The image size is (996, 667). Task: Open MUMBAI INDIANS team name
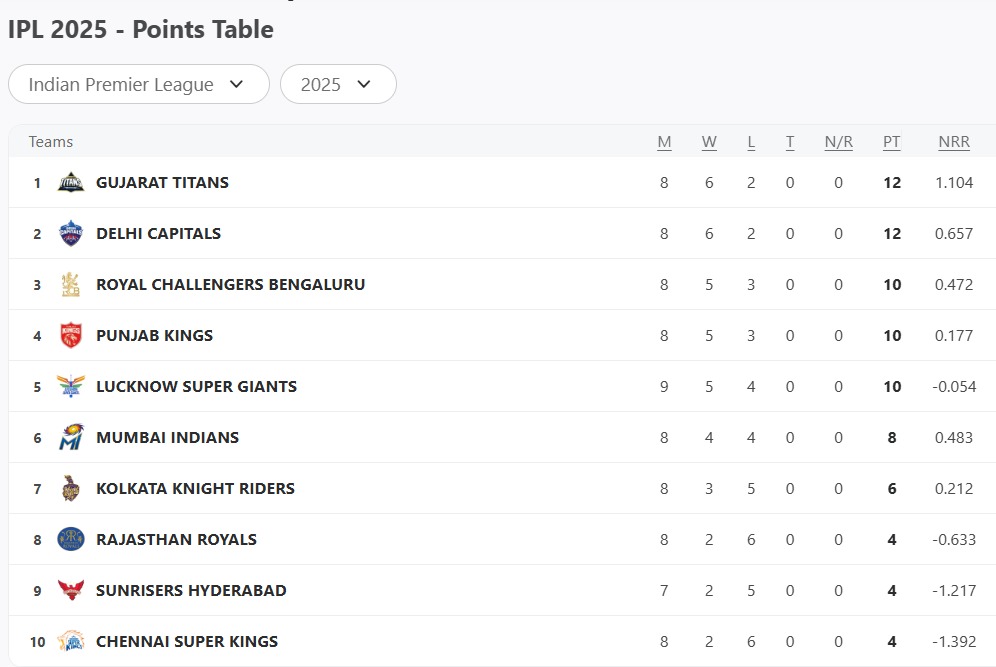(168, 437)
